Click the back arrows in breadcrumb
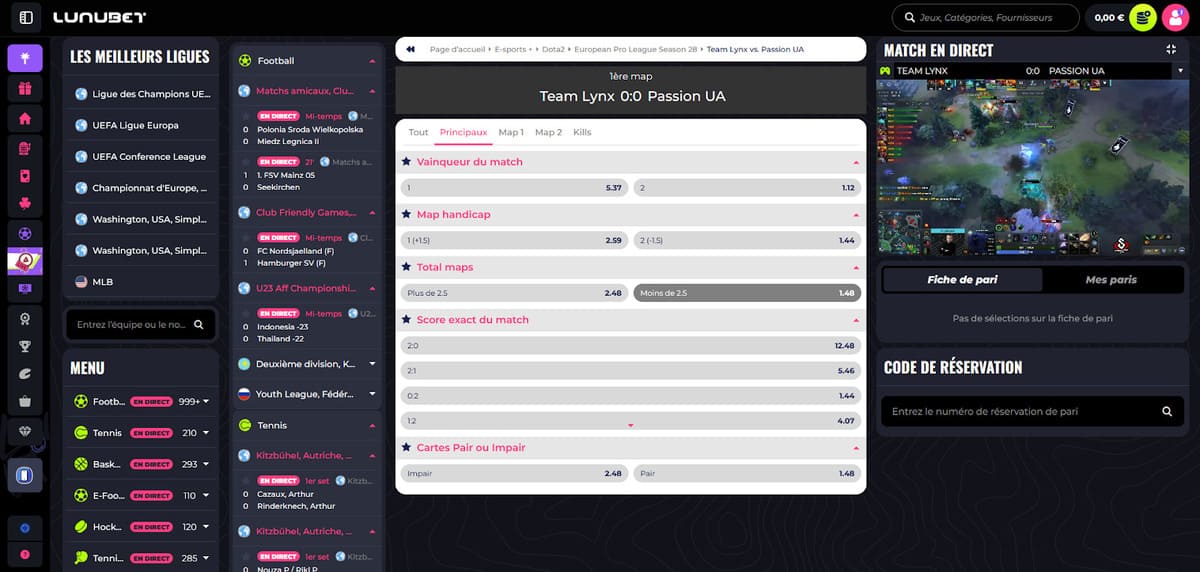The height and width of the screenshot is (572, 1200). [411, 49]
